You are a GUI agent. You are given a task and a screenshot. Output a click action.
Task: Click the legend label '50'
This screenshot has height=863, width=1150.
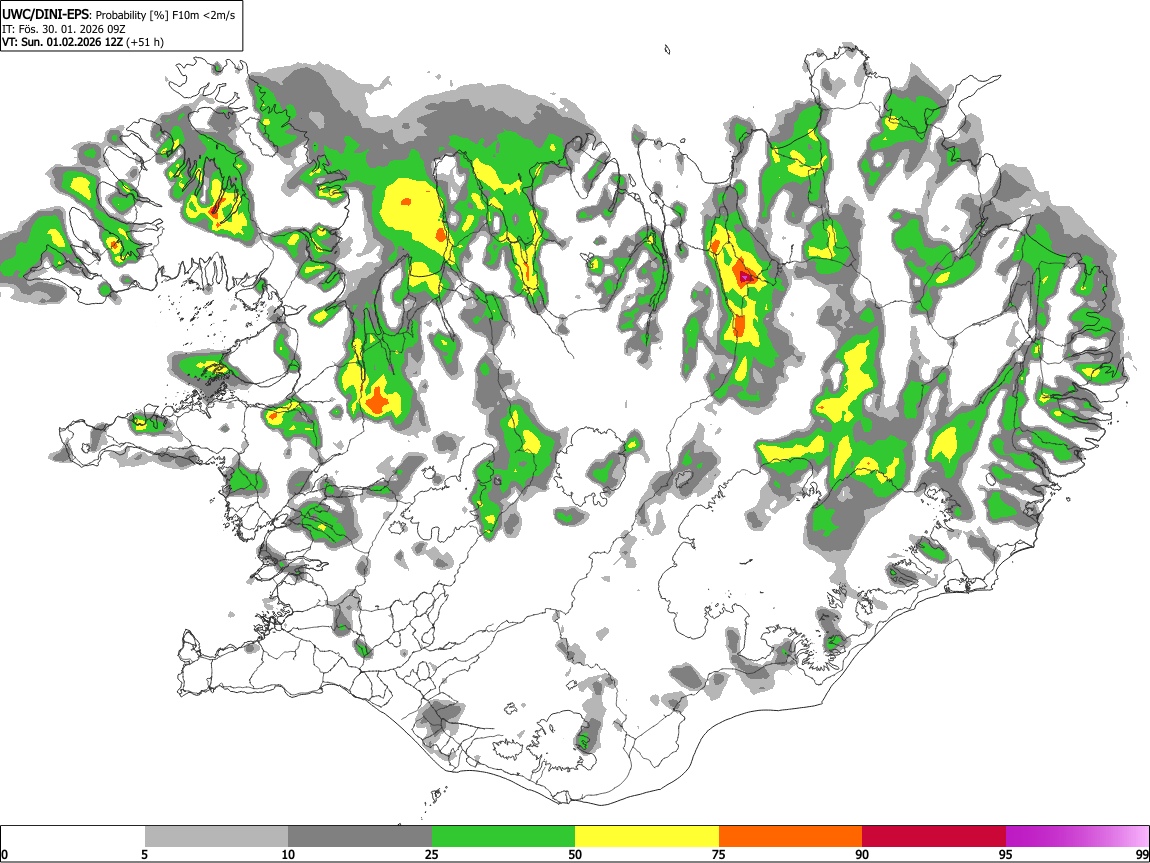[575, 854]
